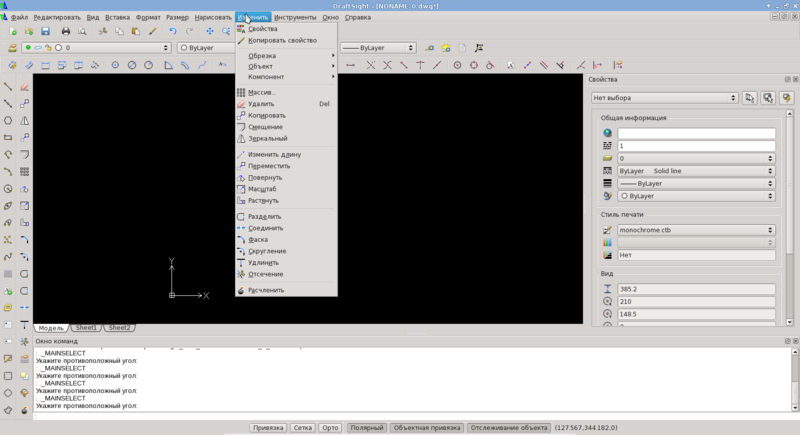Click the dimension style icon in toolbar
The image size is (800, 435).
click(479, 48)
